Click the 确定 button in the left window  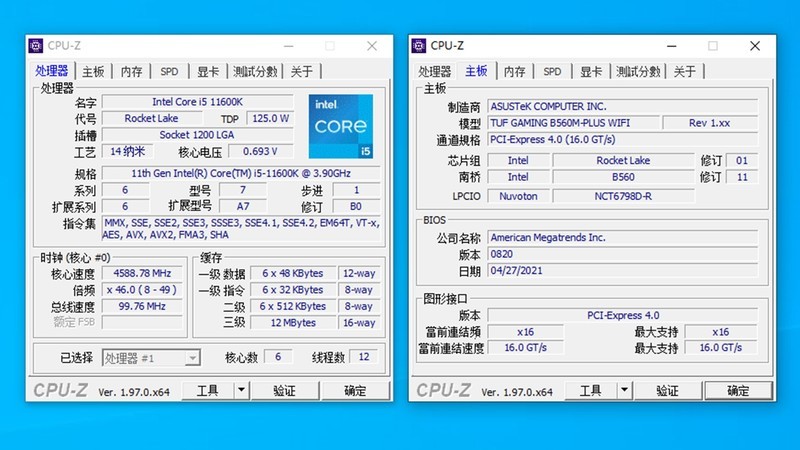coord(355,391)
